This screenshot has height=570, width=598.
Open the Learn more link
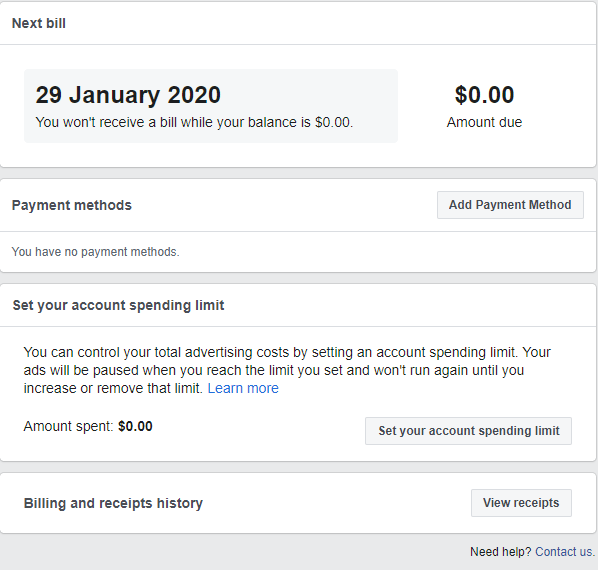coord(243,388)
